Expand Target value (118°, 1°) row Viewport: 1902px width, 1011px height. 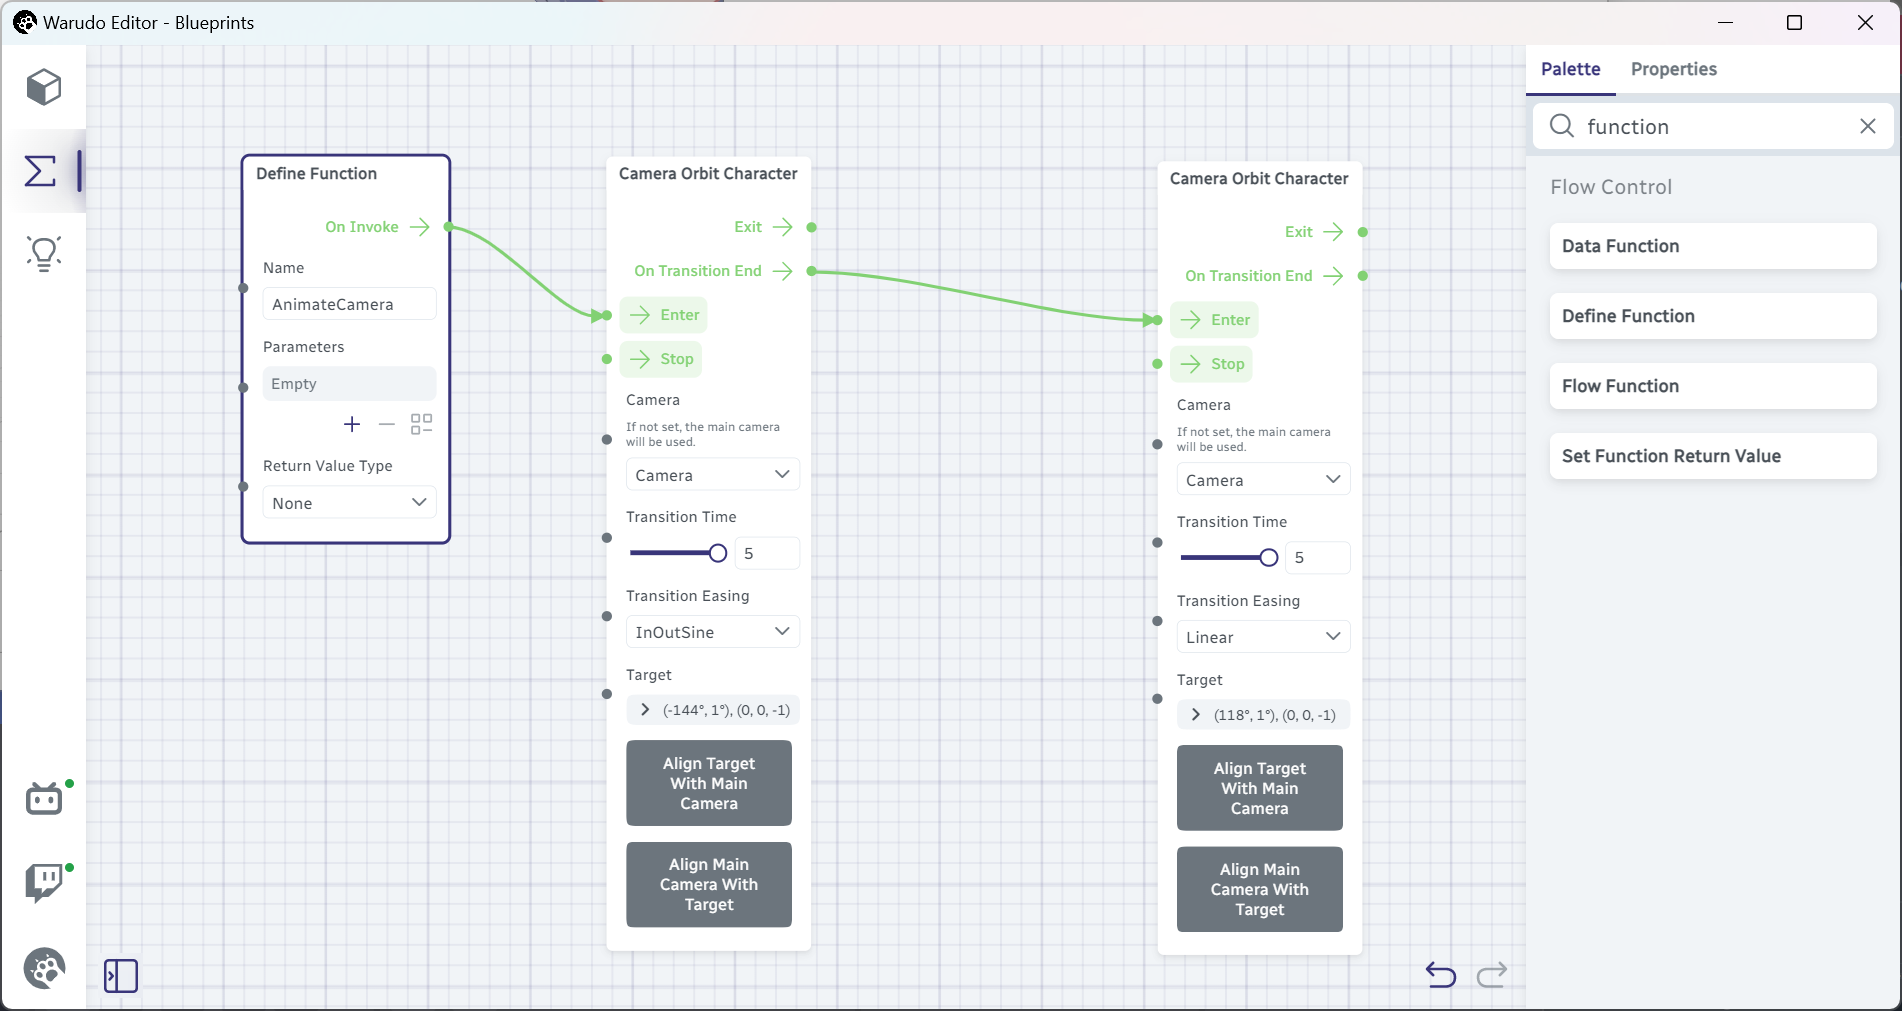pos(1264,715)
